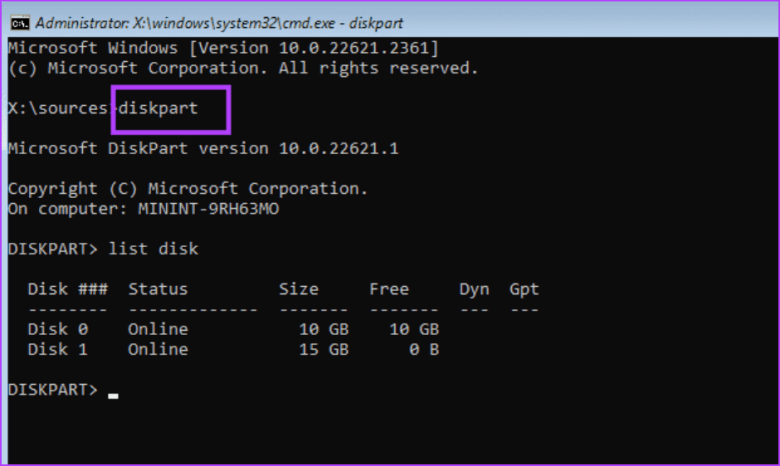
Task: Click the '10 GB' free value of Disk 0
Action: click(x=414, y=329)
